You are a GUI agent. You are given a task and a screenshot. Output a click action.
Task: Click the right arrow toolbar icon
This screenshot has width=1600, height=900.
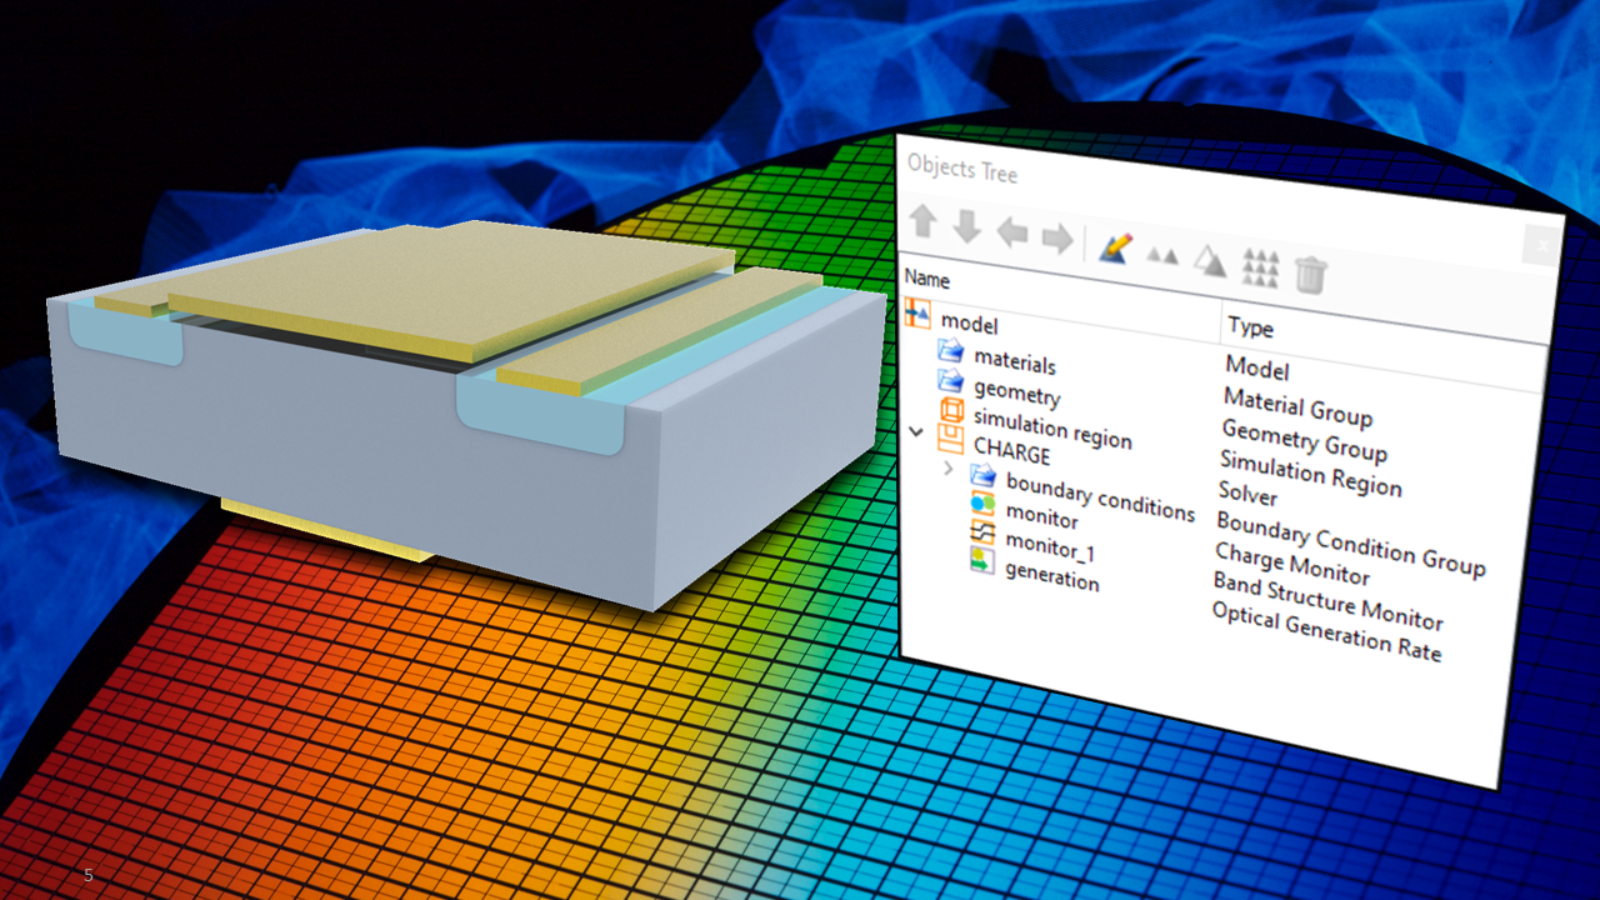pyautogui.click(x=1057, y=239)
